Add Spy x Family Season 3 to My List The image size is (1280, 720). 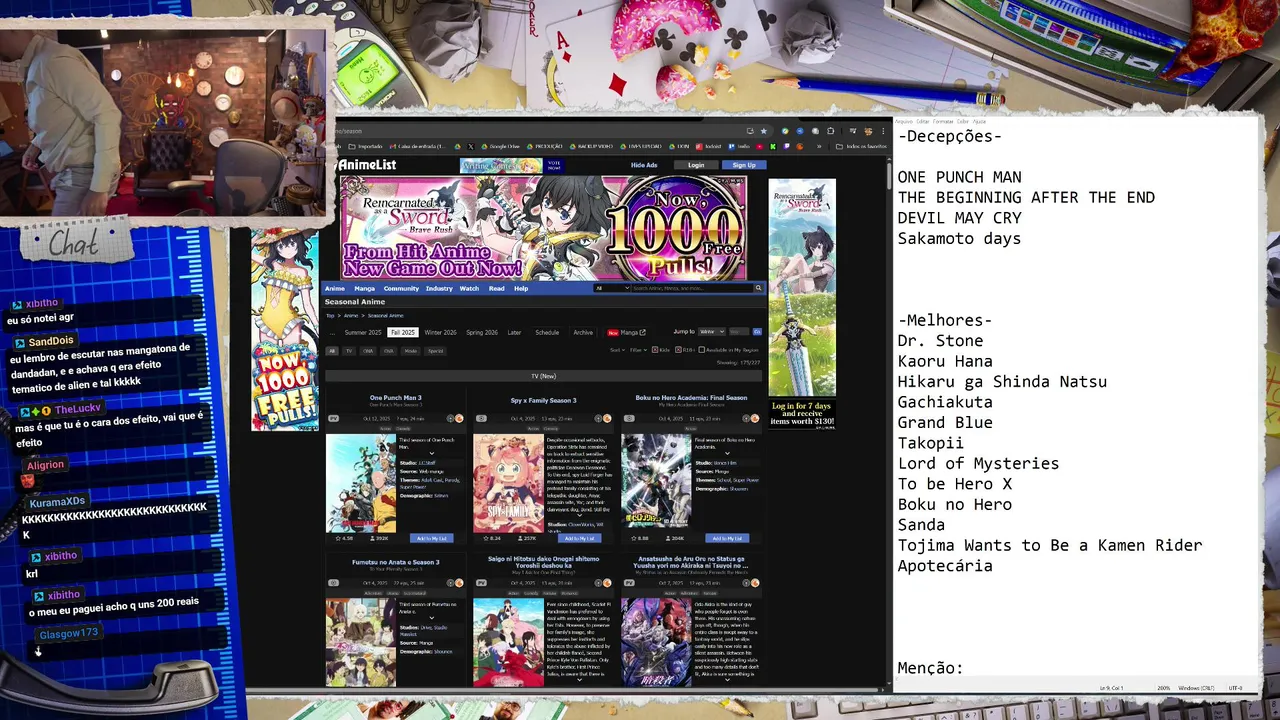[x=579, y=538]
